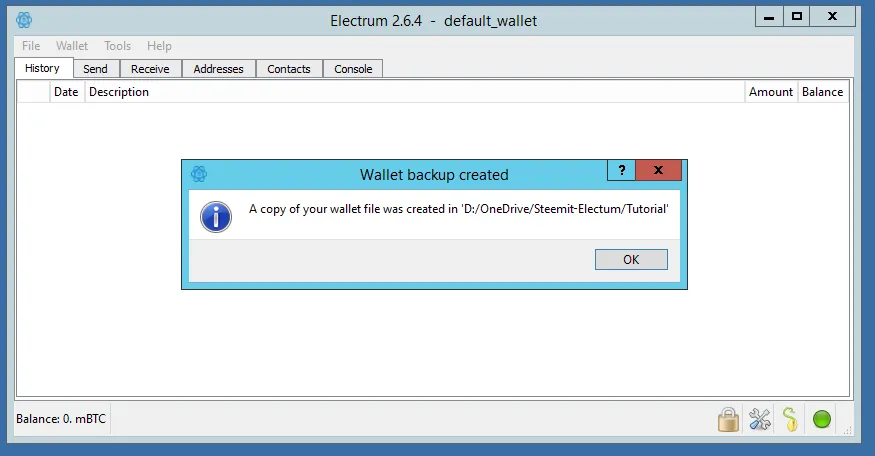This screenshot has width=875, height=456.
Task: Click the seed icon in status bar
Action: click(790, 419)
